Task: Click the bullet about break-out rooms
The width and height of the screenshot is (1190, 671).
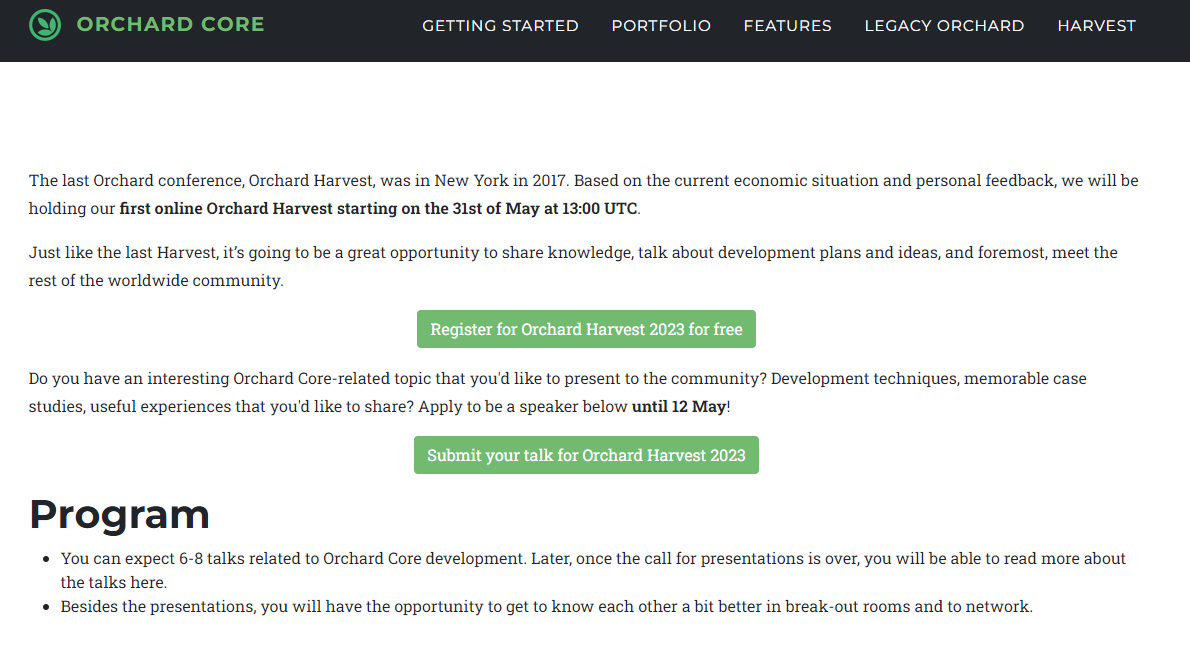Action: pos(546,606)
